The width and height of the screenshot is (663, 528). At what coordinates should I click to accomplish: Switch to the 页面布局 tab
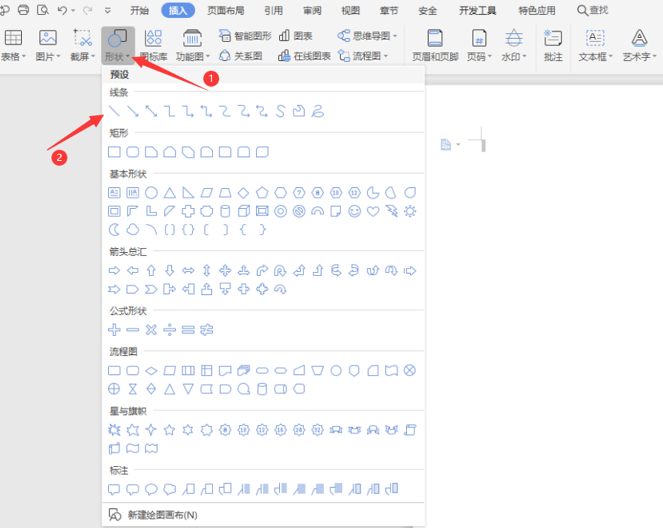225,10
